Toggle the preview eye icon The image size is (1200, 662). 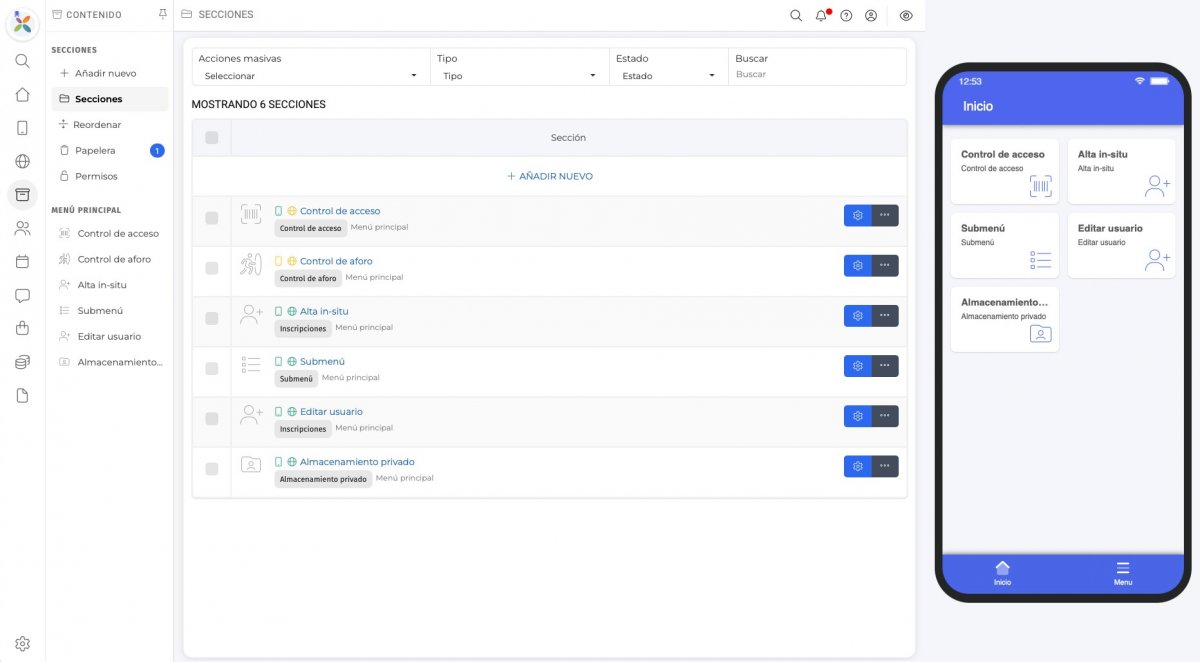point(906,15)
